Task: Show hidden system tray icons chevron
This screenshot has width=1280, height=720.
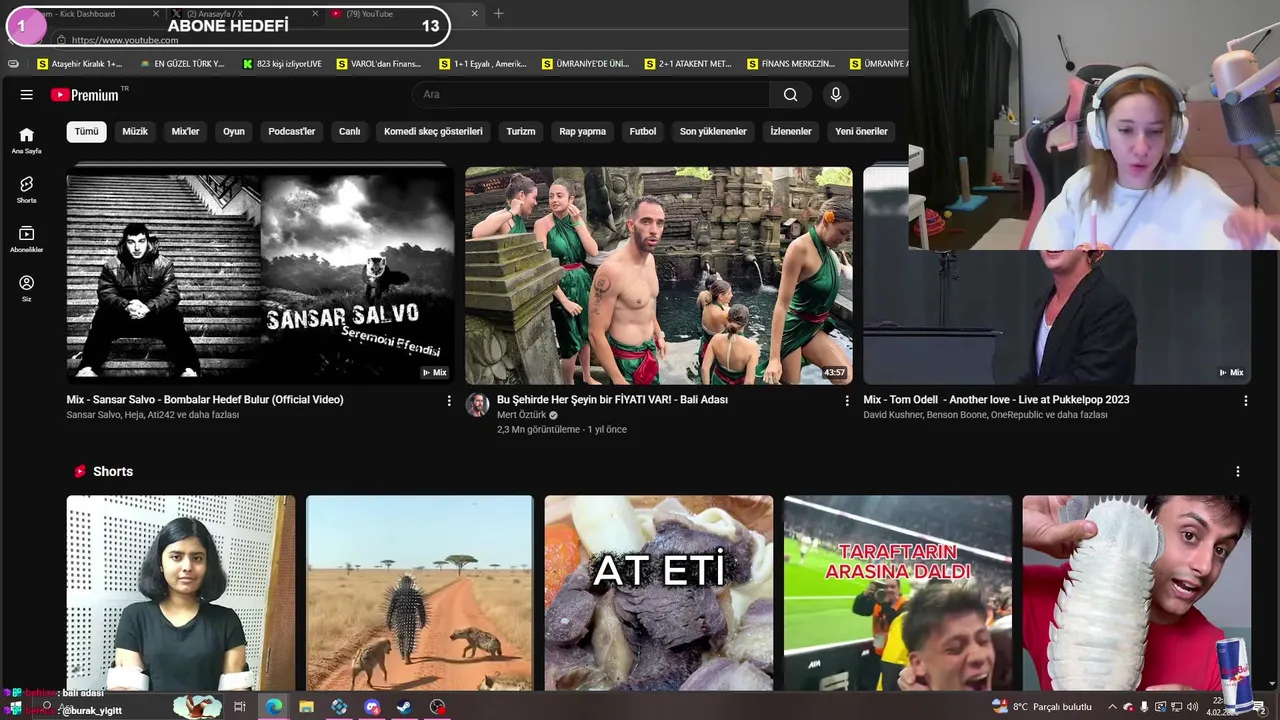Action: 1112,707
